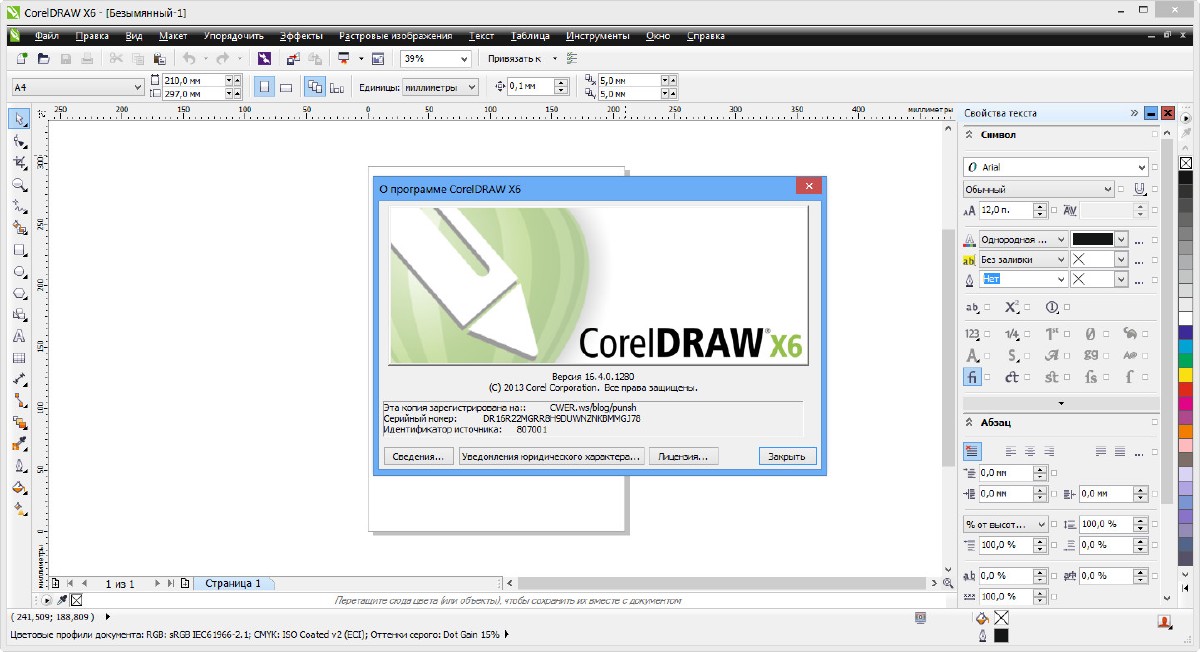This screenshot has width=1200, height=652.
Task: Toggle the standard ligatures 'fi' button
Action: 972,377
